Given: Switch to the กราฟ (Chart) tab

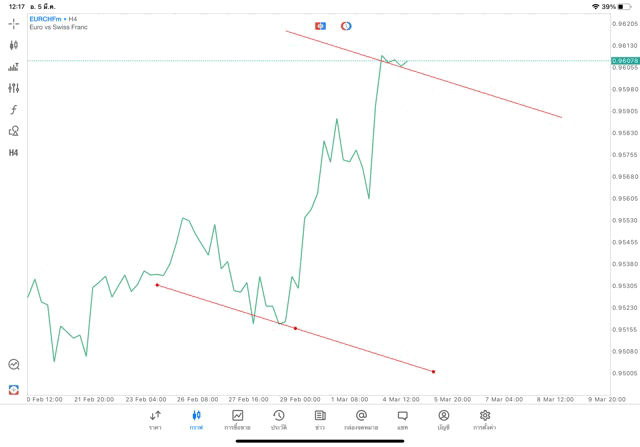Looking at the screenshot, I should click(x=196, y=419).
